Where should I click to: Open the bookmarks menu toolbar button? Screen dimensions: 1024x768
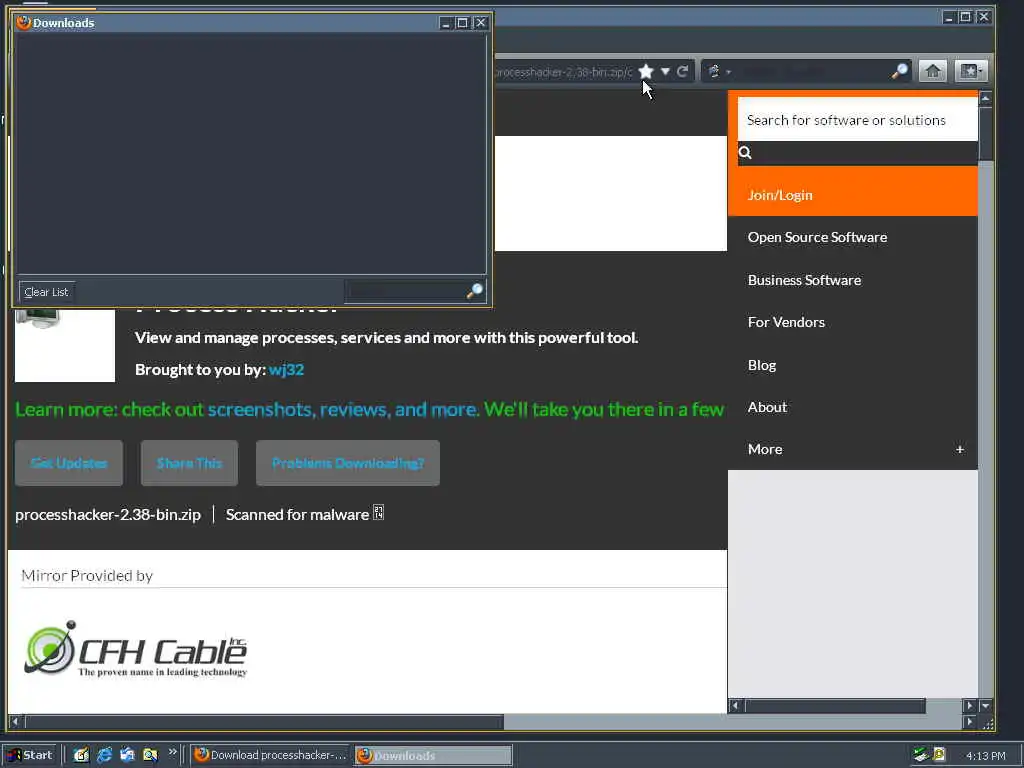point(970,71)
